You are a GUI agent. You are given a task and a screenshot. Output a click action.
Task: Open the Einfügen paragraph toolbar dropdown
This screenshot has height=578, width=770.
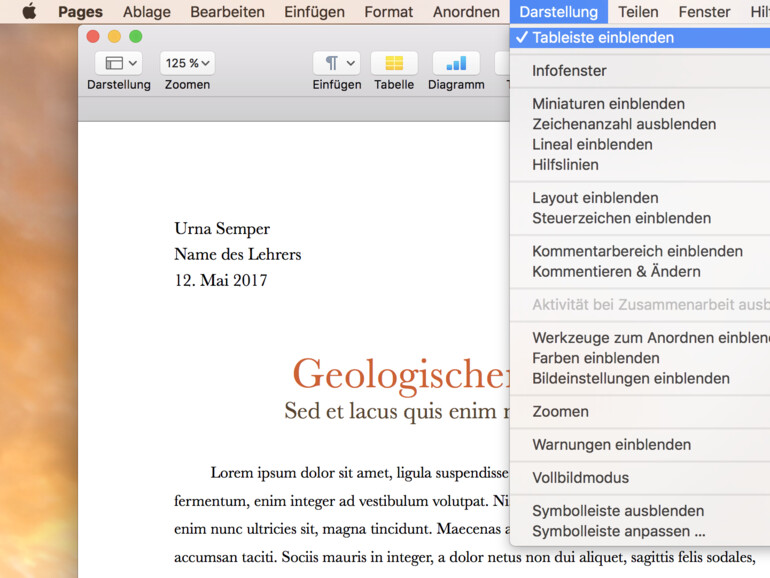point(337,63)
